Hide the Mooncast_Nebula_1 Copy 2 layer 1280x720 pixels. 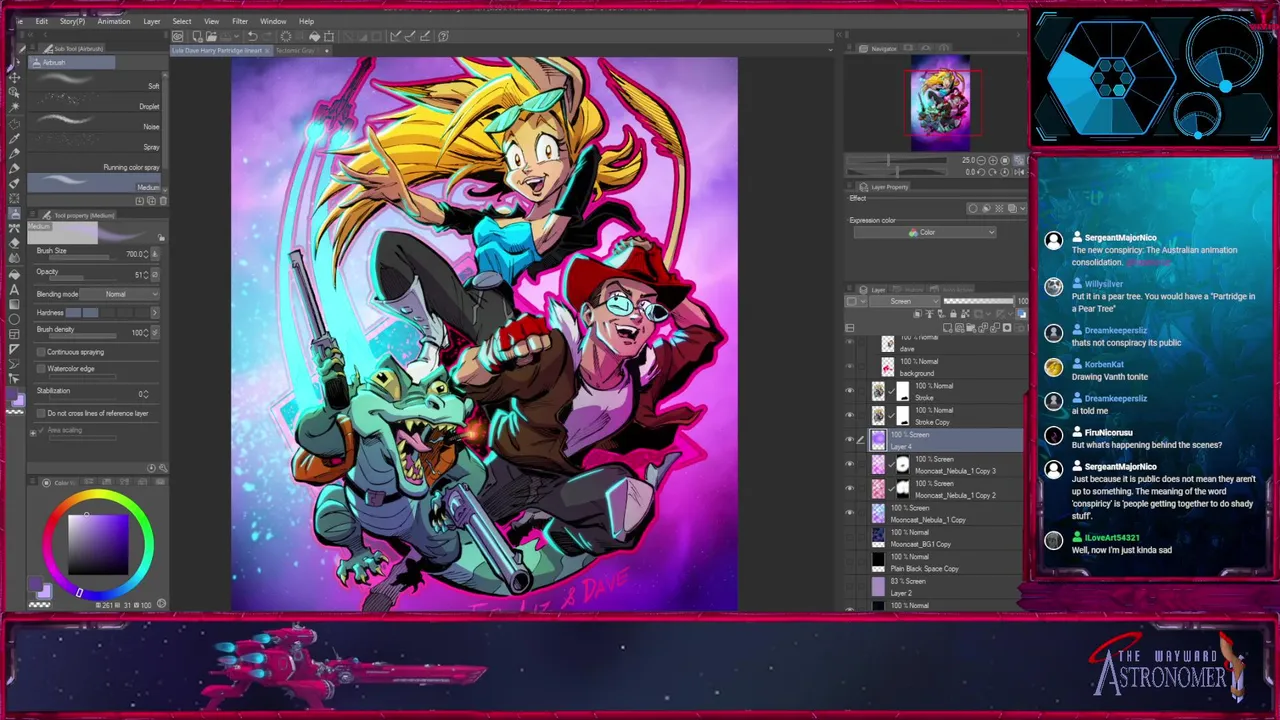850,488
